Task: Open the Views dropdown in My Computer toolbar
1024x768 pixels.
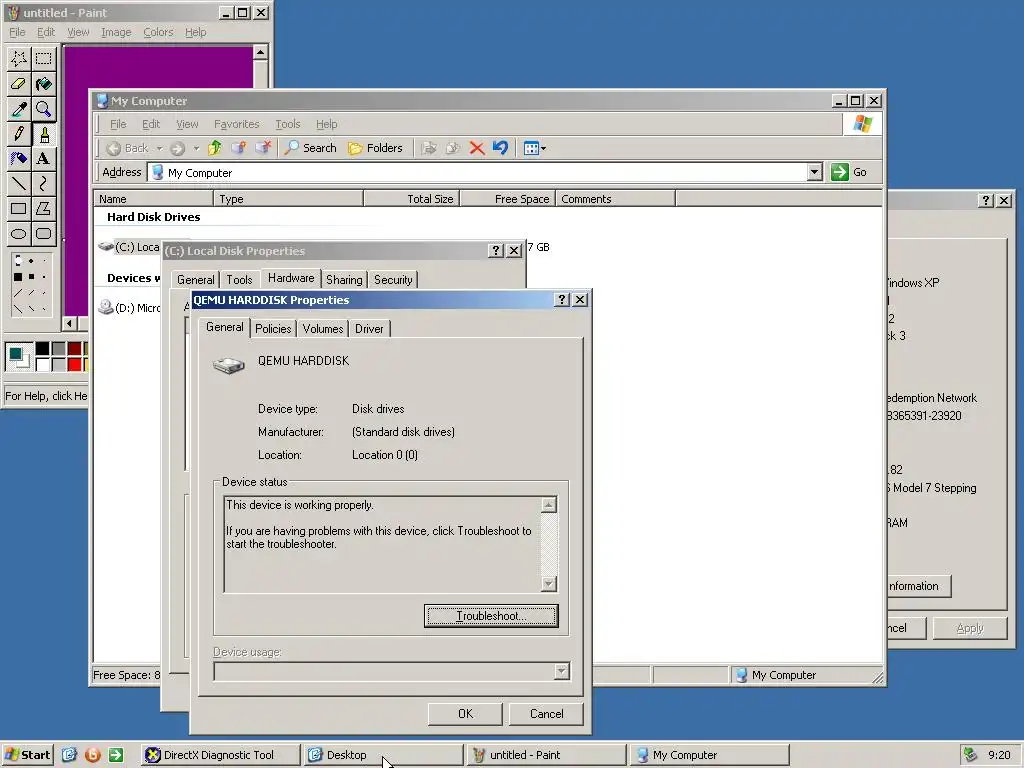Action: (535, 148)
